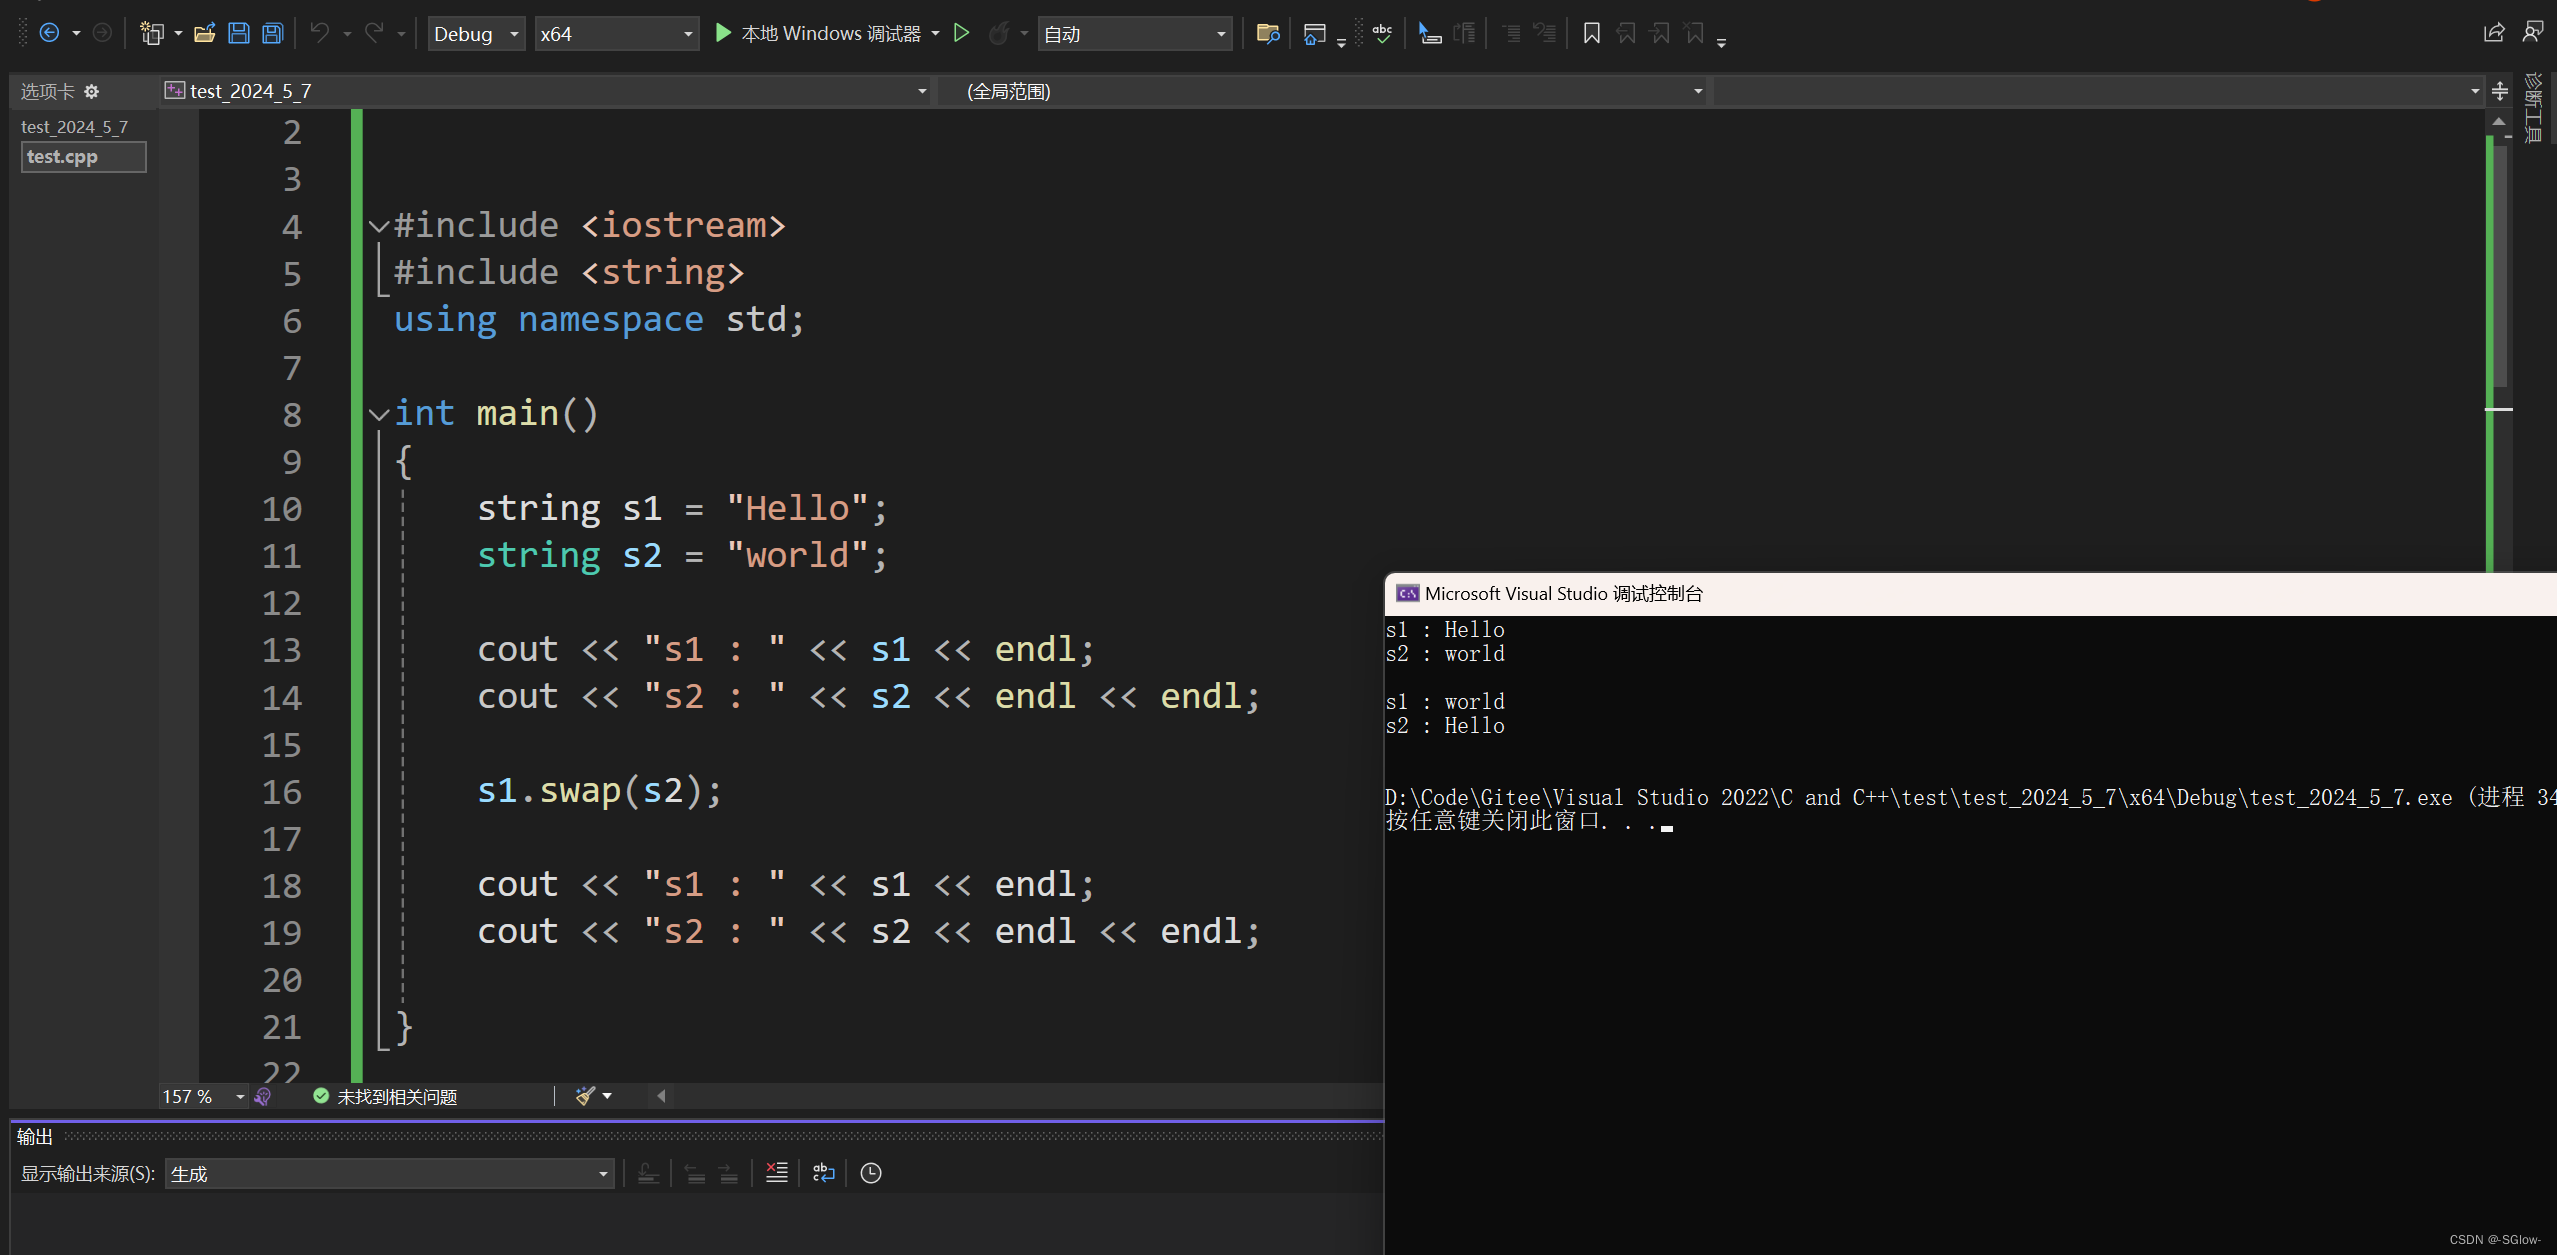Collapse the main function fold arrow

click(x=378, y=414)
